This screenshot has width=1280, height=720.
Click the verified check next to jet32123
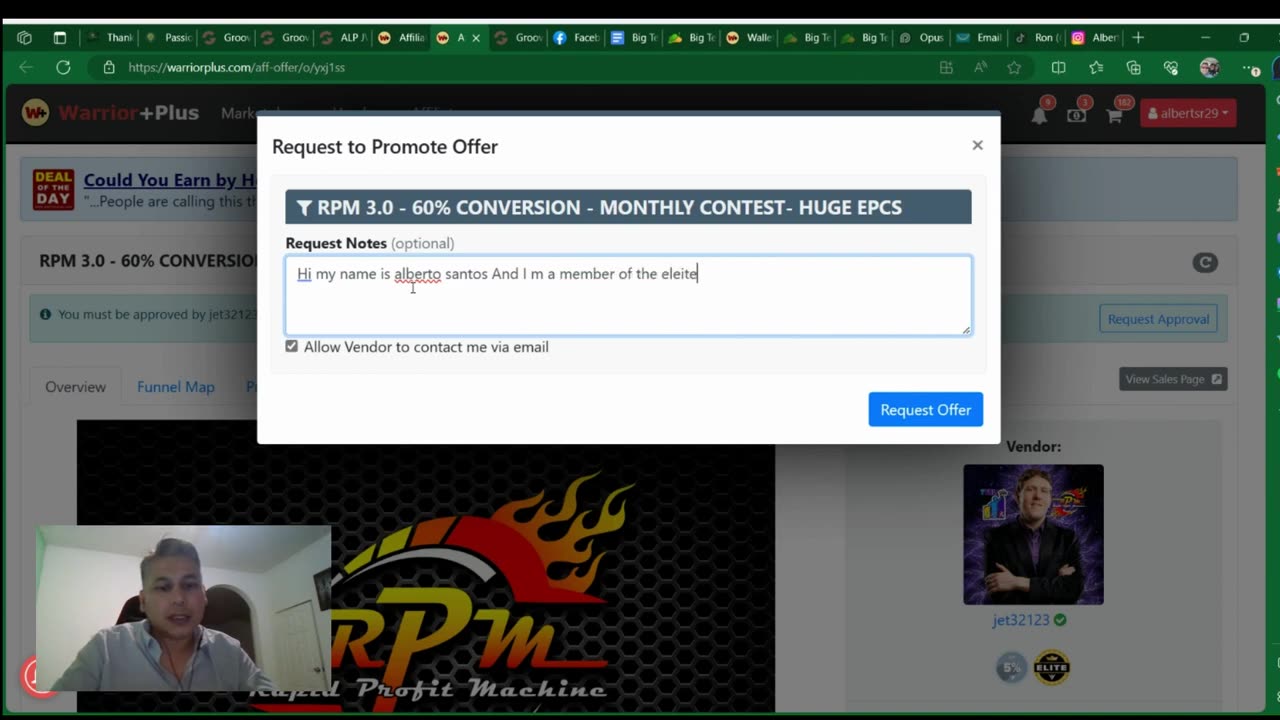click(1060, 620)
